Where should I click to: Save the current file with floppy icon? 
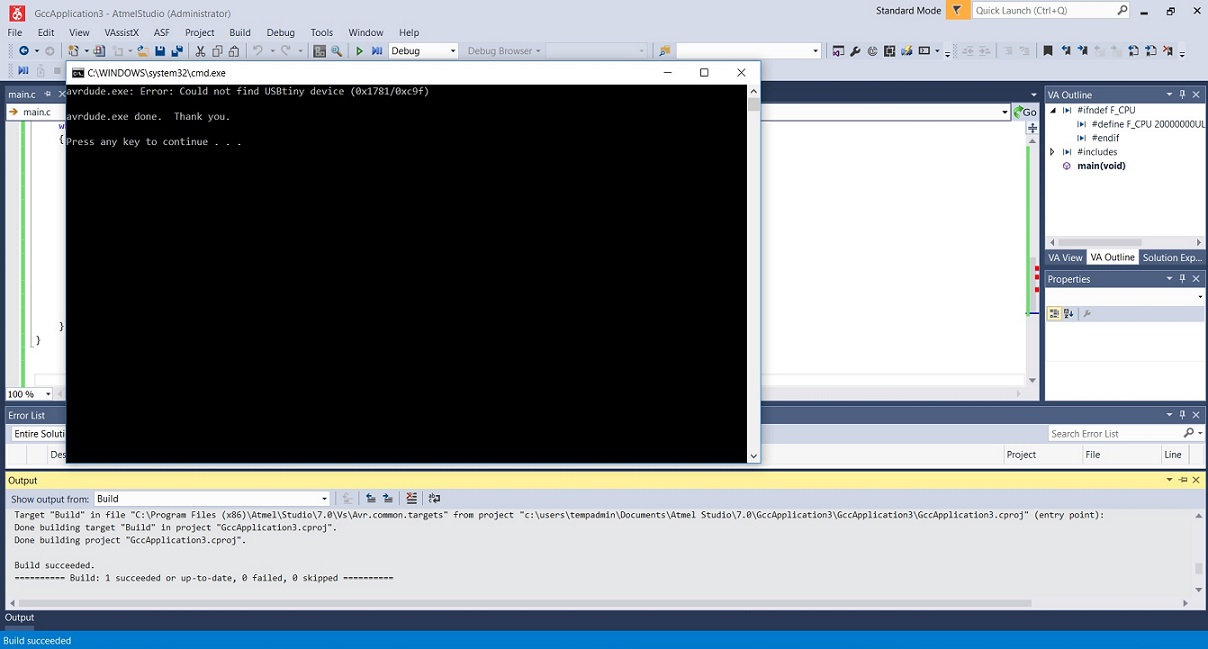point(160,51)
